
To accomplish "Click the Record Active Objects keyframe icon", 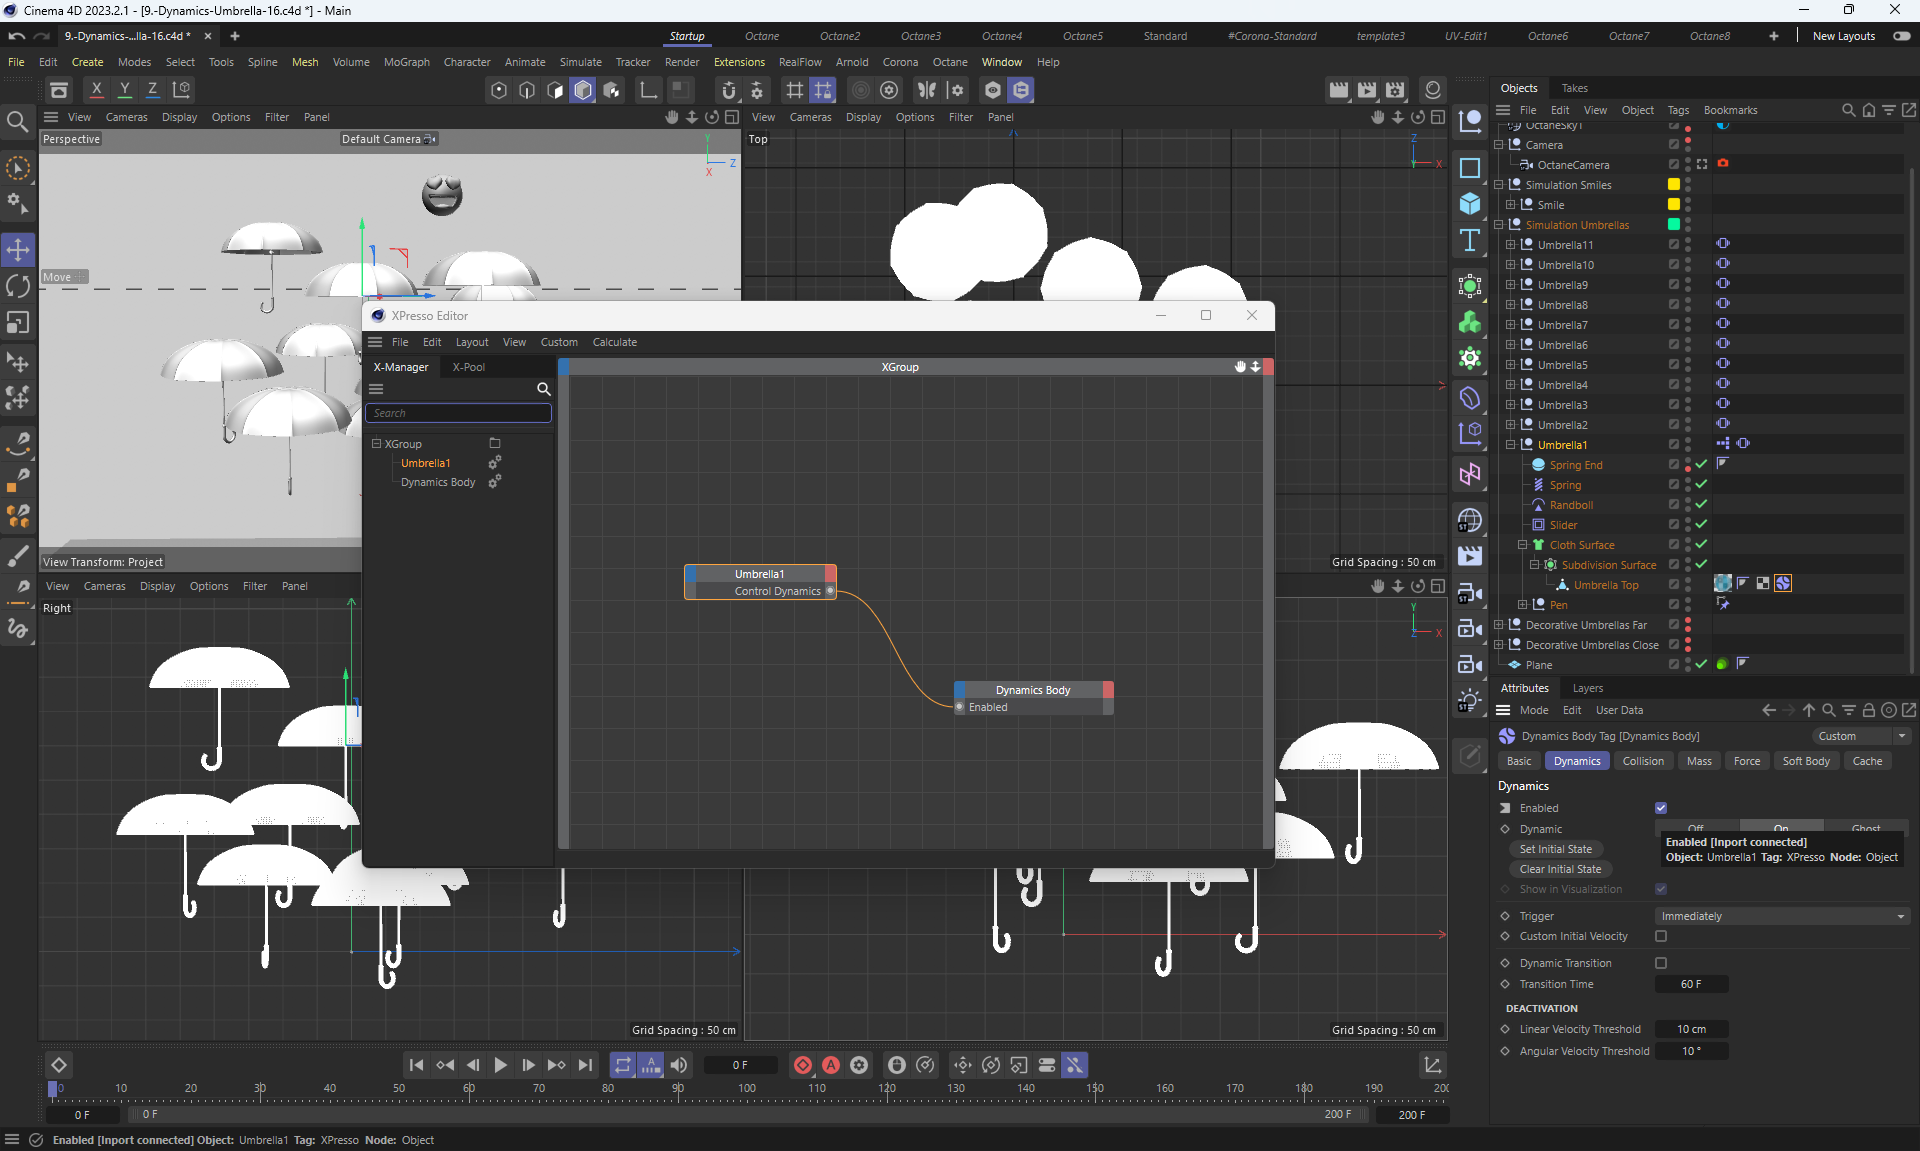I will (x=802, y=1065).
